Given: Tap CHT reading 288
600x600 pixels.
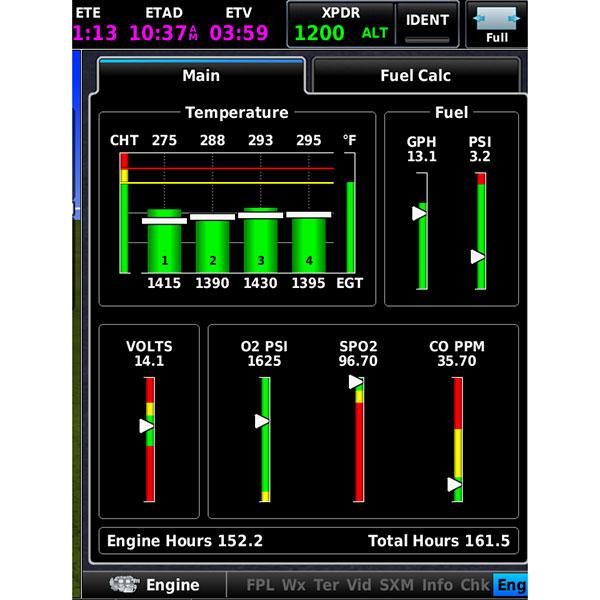Looking at the screenshot, I should 212,140.
